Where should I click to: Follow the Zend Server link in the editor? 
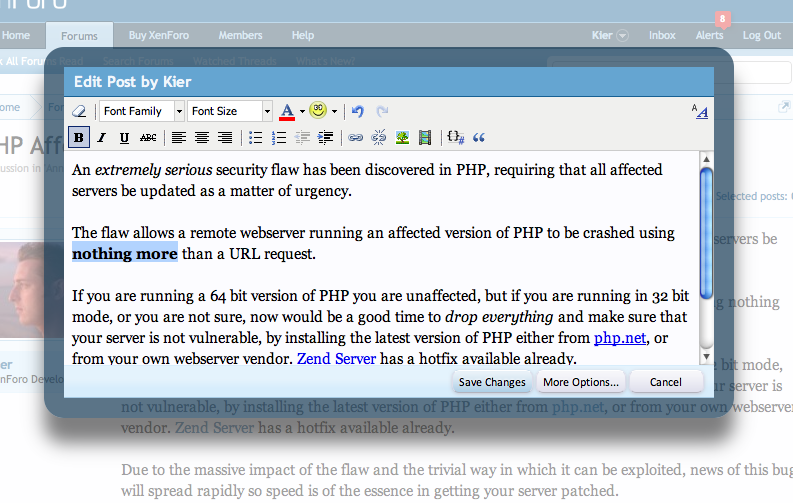tap(336, 358)
